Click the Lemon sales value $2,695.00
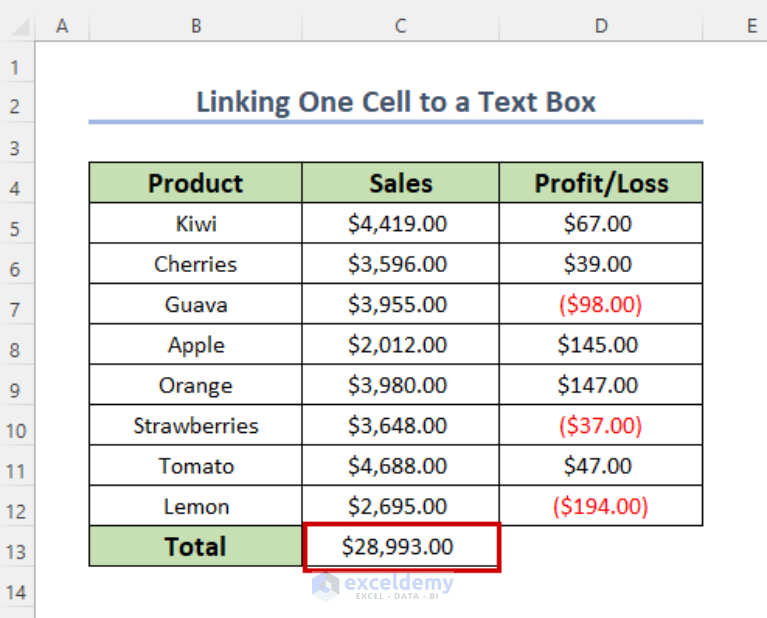The height and width of the screenshot is (618, 767). coord(401,506)
